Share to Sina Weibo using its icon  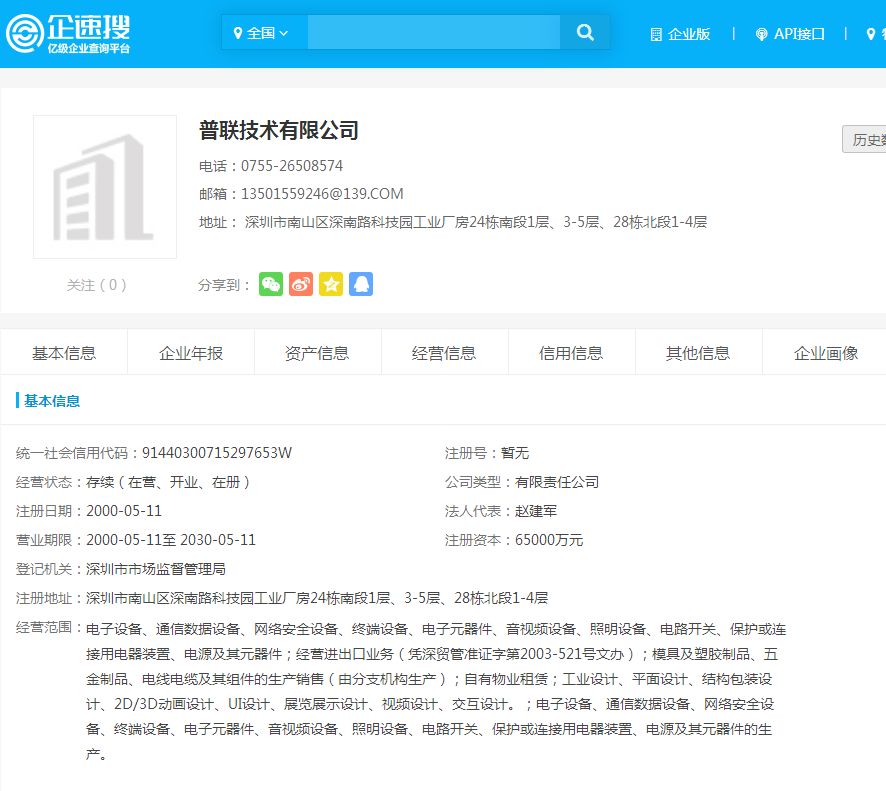click(300, 284)
